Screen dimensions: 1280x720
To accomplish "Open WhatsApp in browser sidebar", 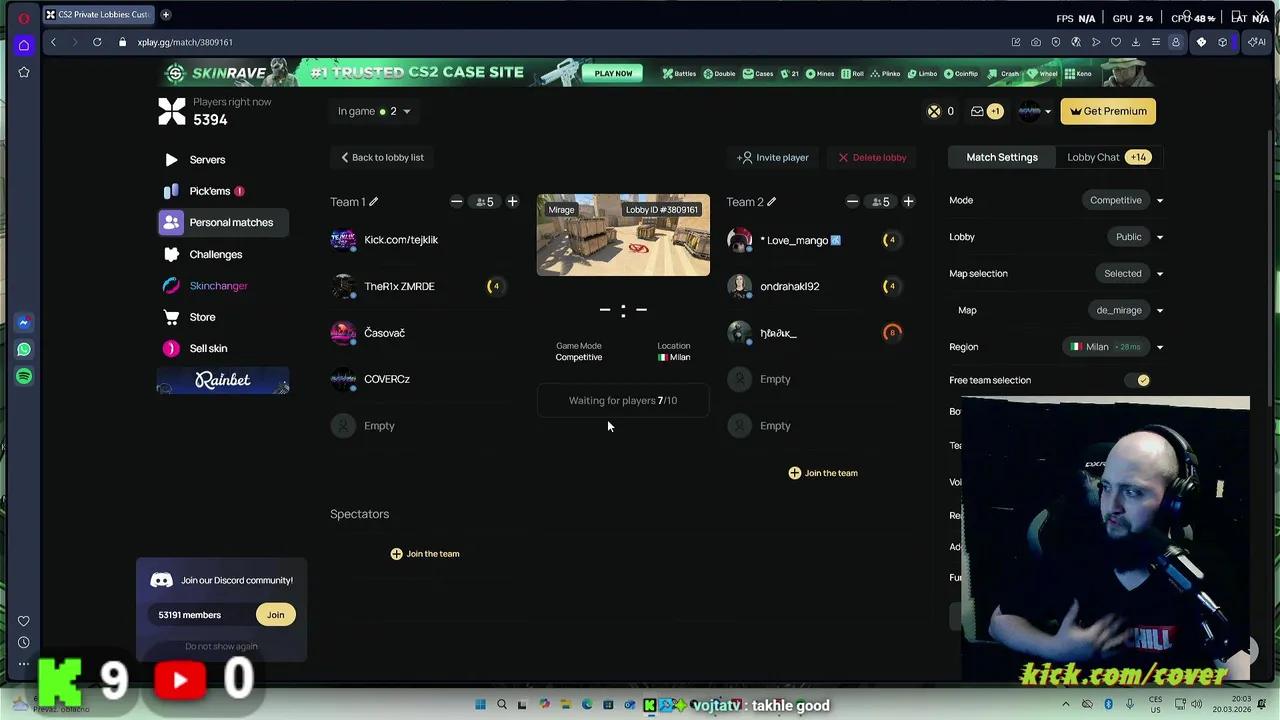I will 23,349.
